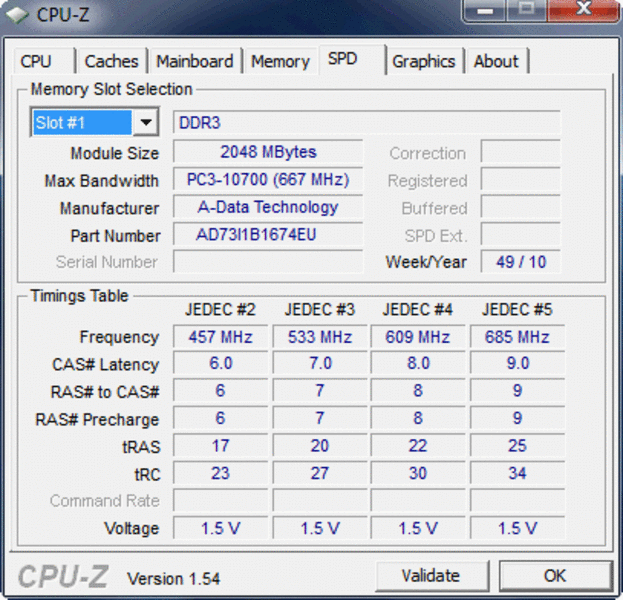Click the CAS# Latency 7.0 value

(x=320, y=364)
